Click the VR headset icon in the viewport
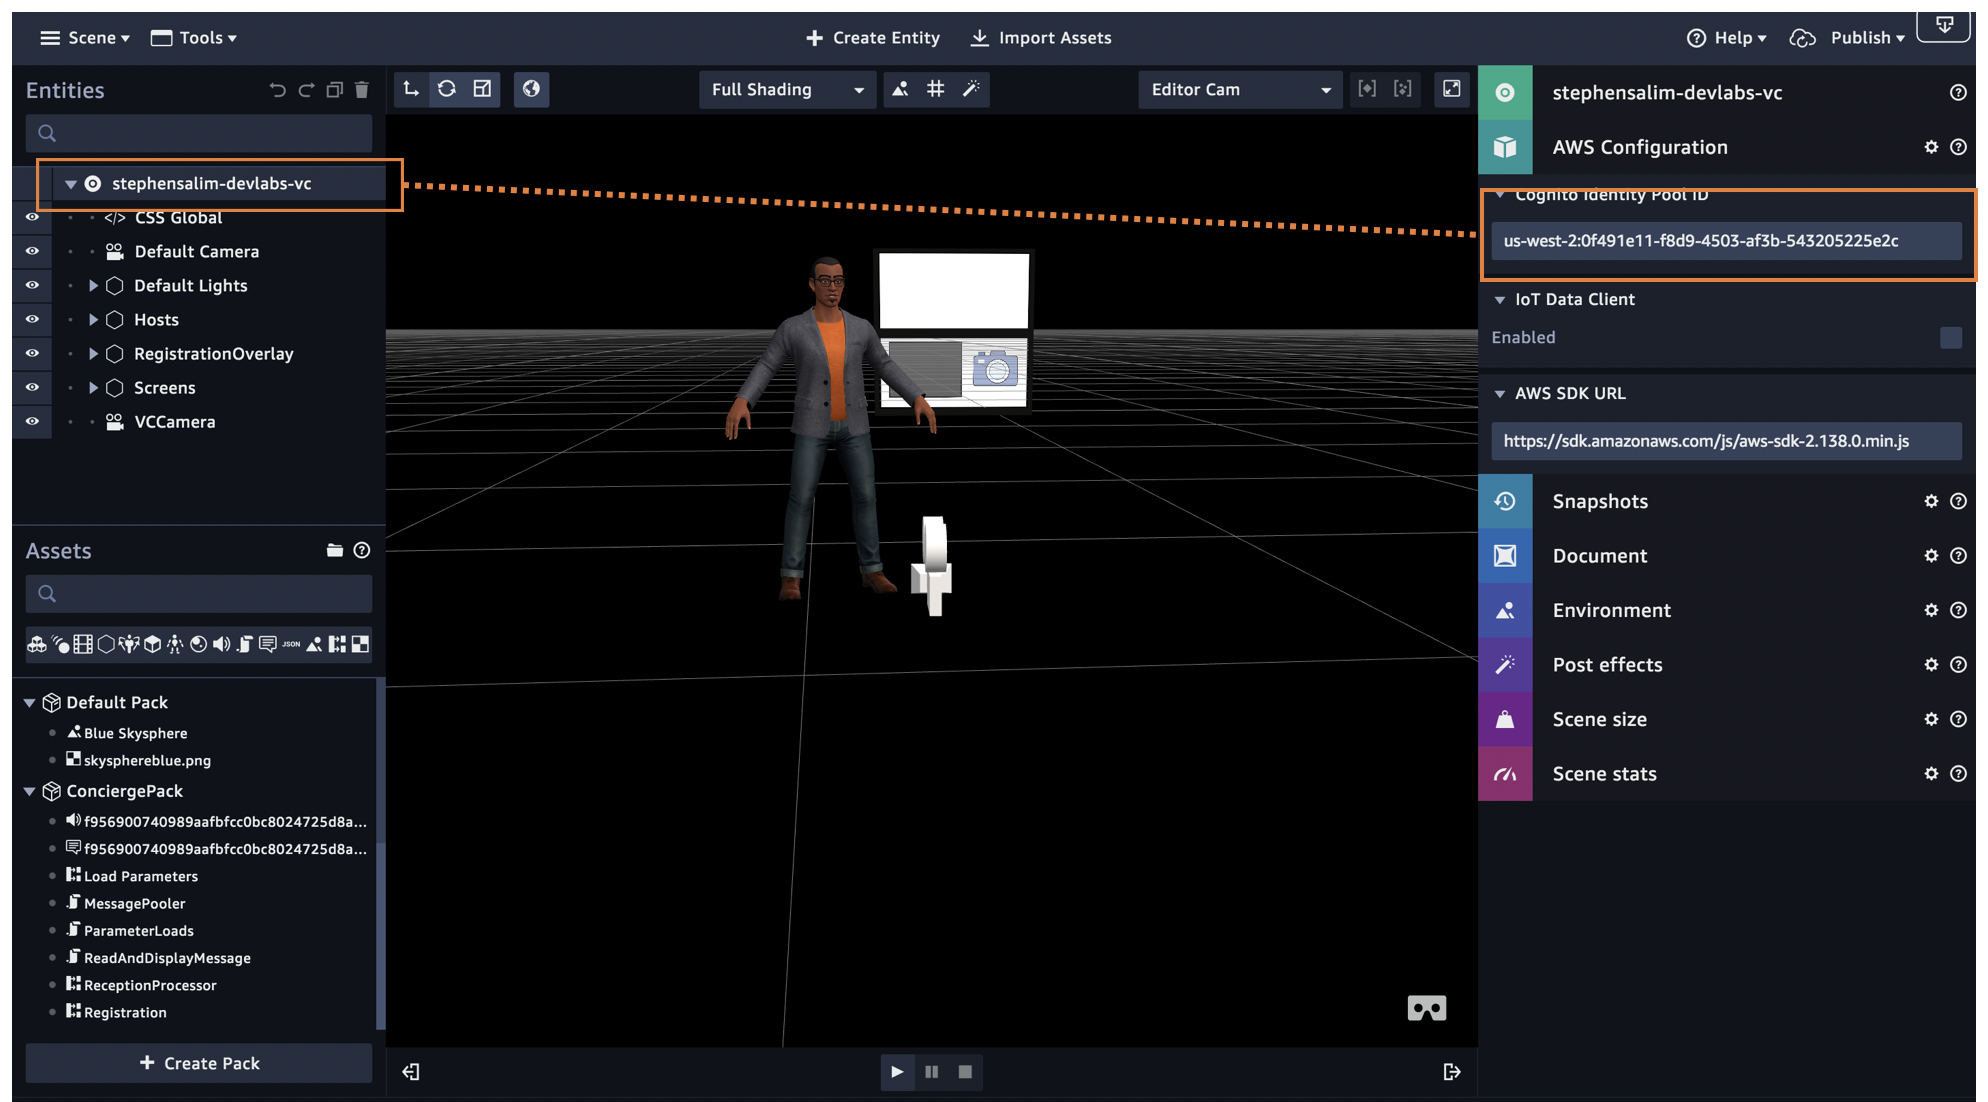Screen dimensions: 1988x1102 click(1426, 1008)
